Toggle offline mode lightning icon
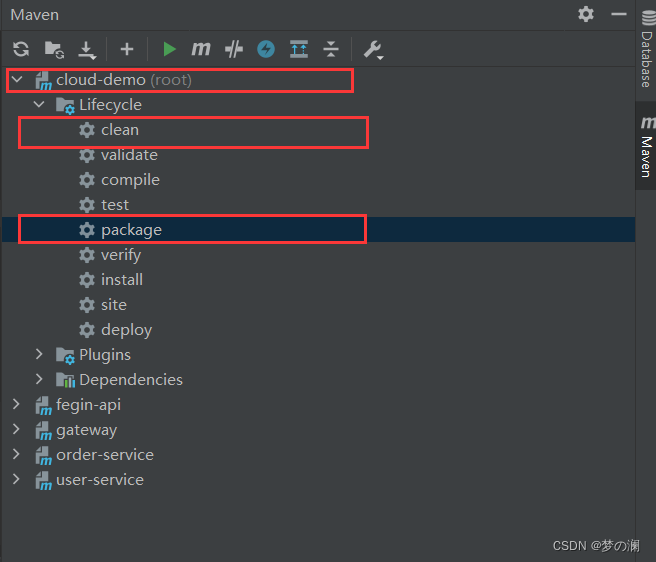This screenshot has width=656, height=562. pyautogui.click(x=266, y=49)
